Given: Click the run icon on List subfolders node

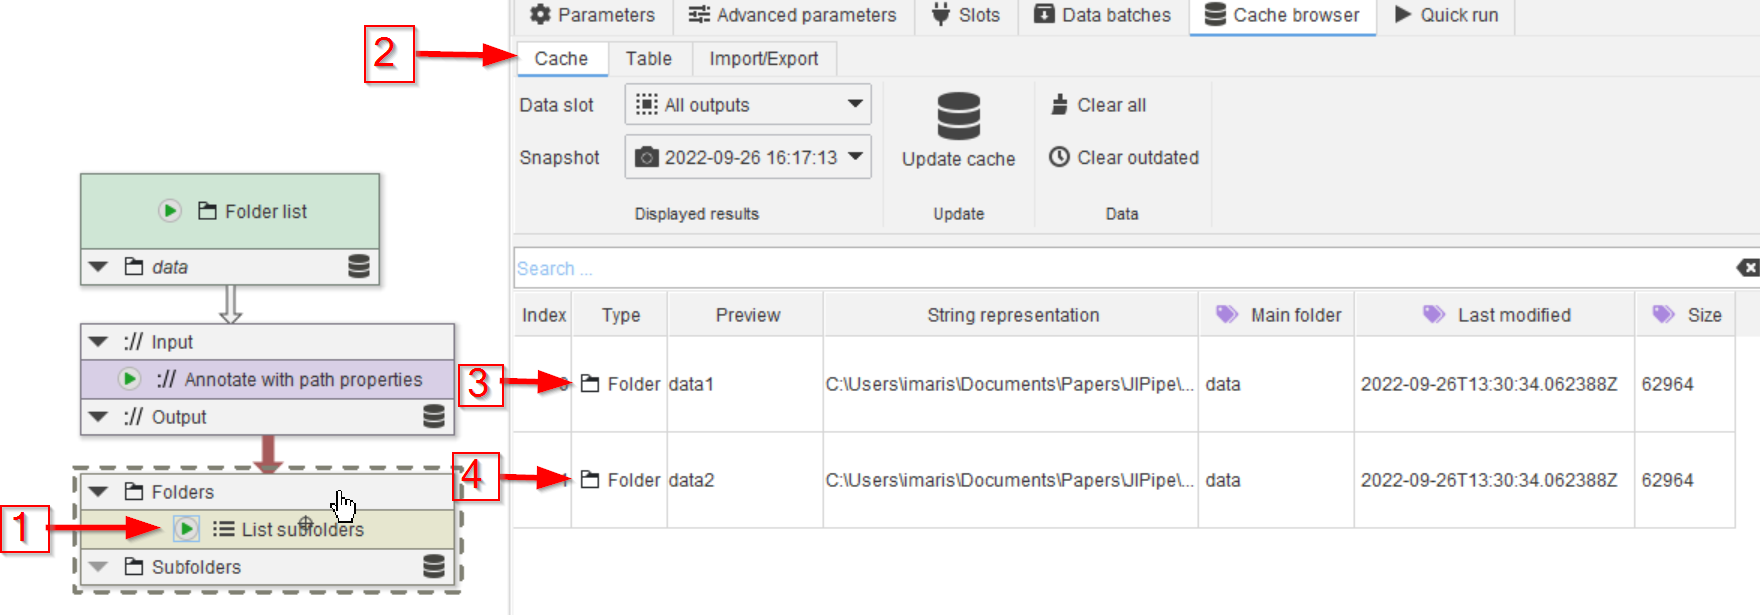Looking at the screenshot, I should pos(186,529).
